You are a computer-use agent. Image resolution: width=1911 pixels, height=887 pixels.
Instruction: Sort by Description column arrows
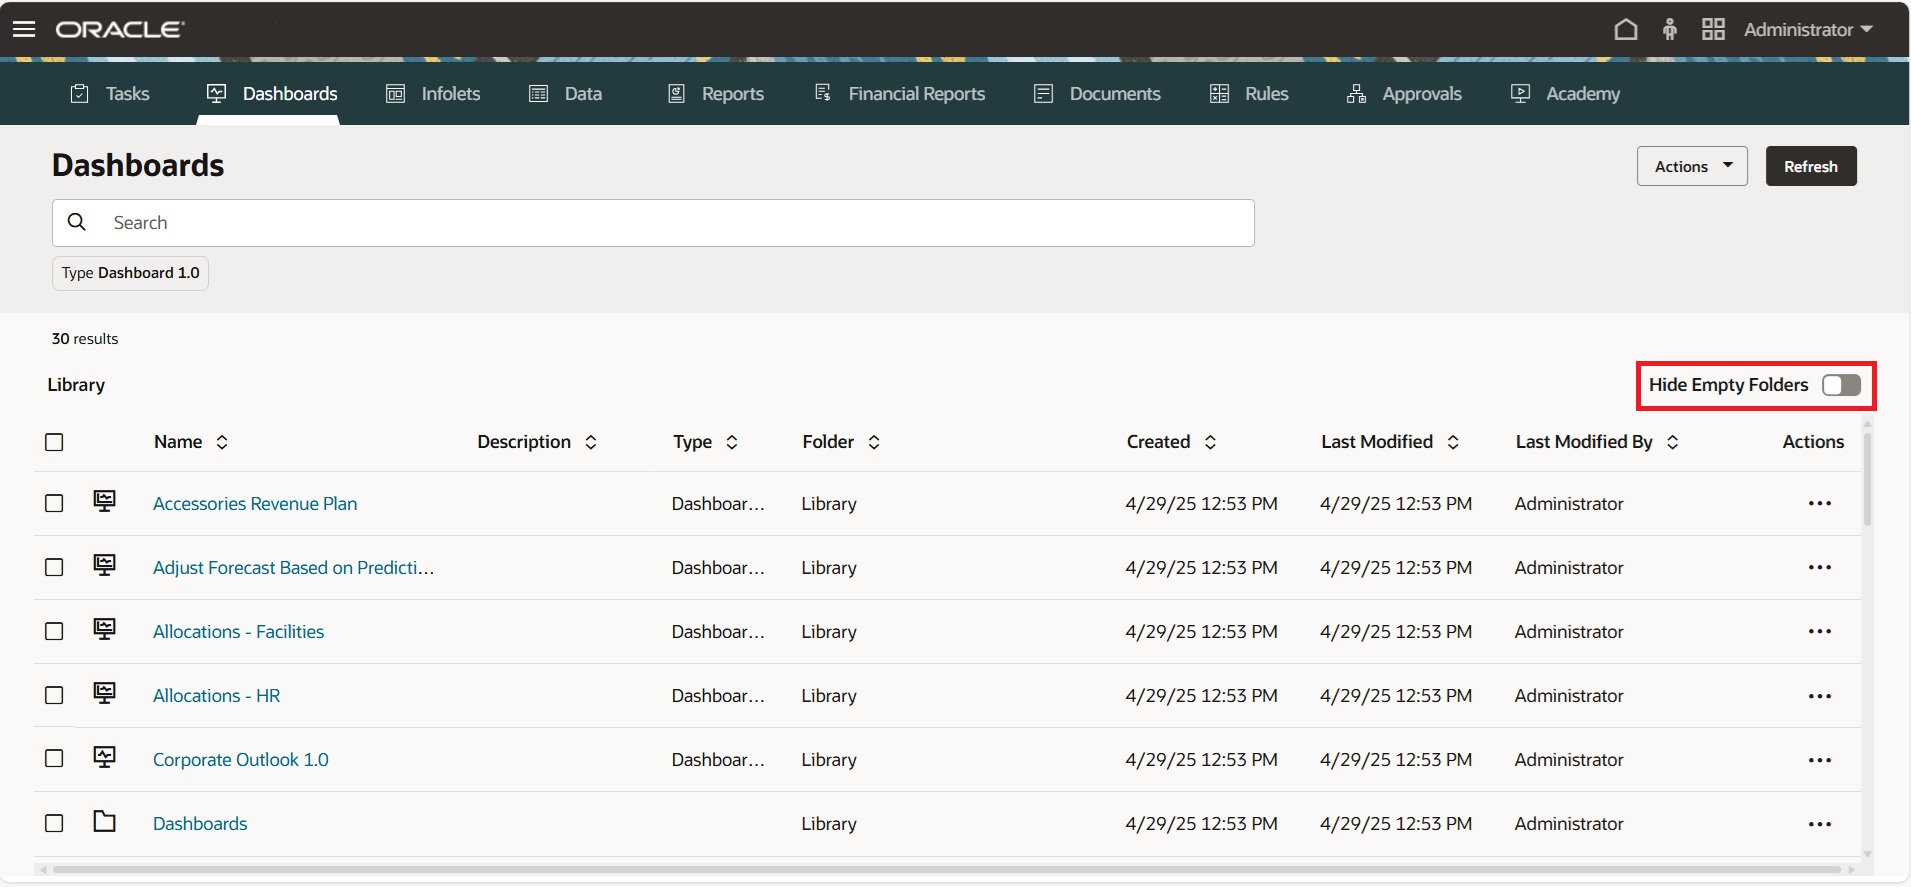(x=591, y=442)
